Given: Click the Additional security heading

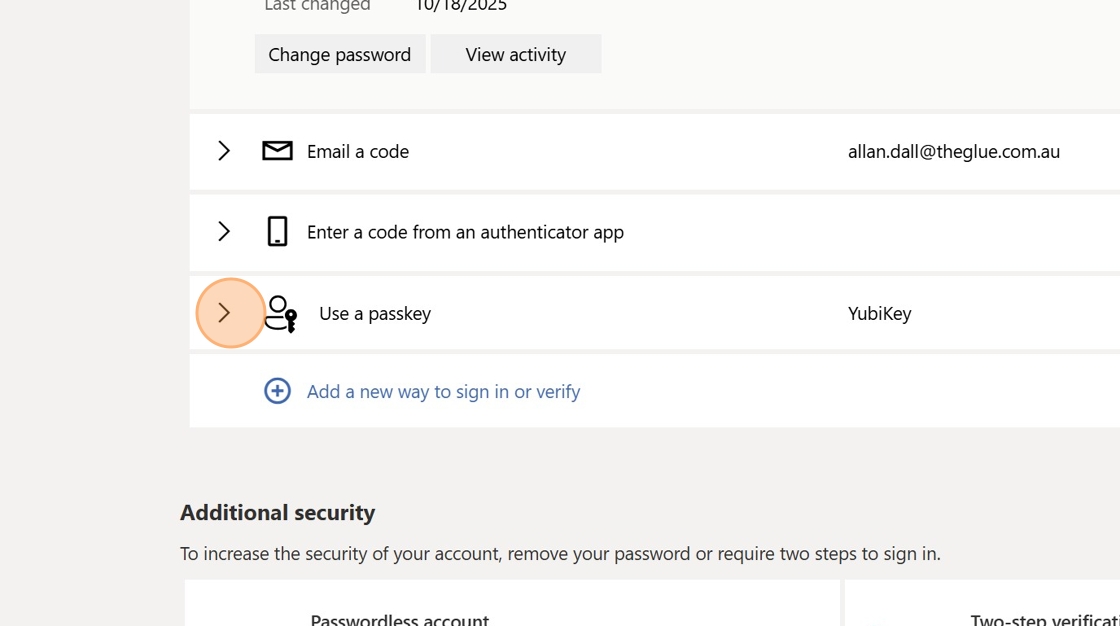Looking at the screenshot, I should tap(277, 513).
